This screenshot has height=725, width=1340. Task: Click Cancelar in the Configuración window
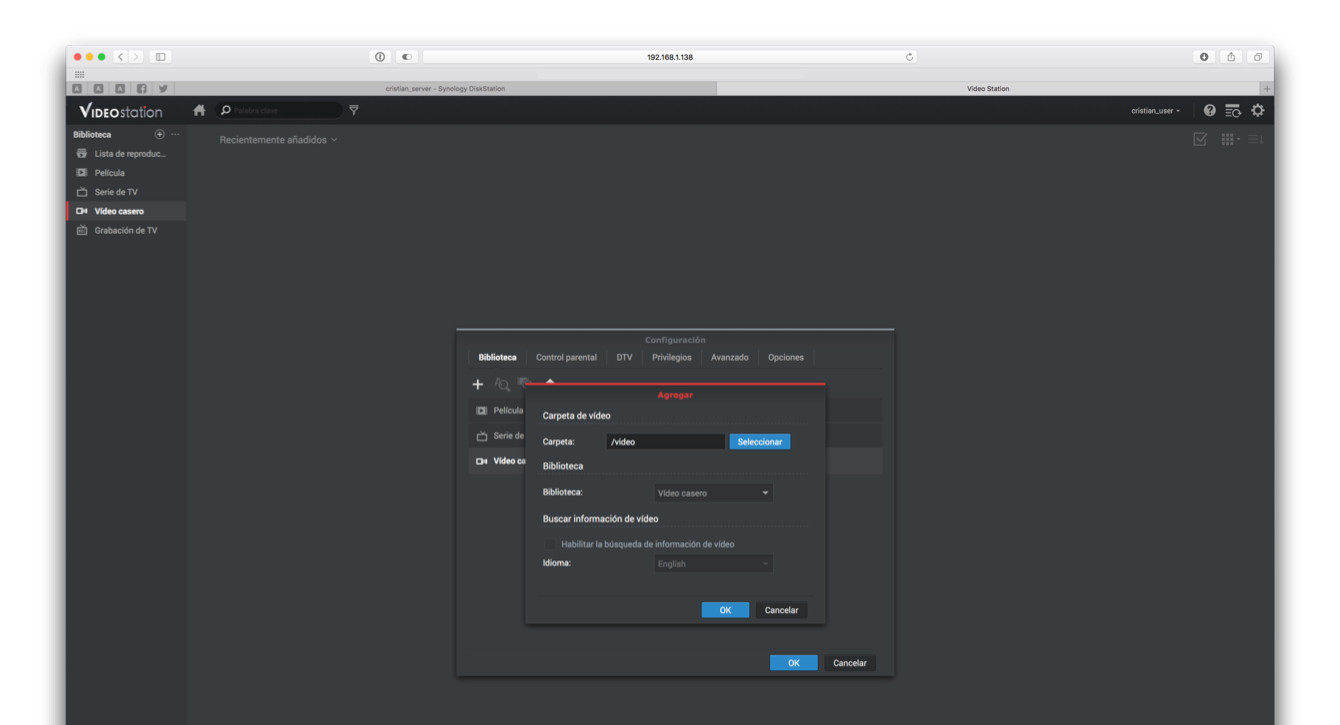[x=850, y=663]
